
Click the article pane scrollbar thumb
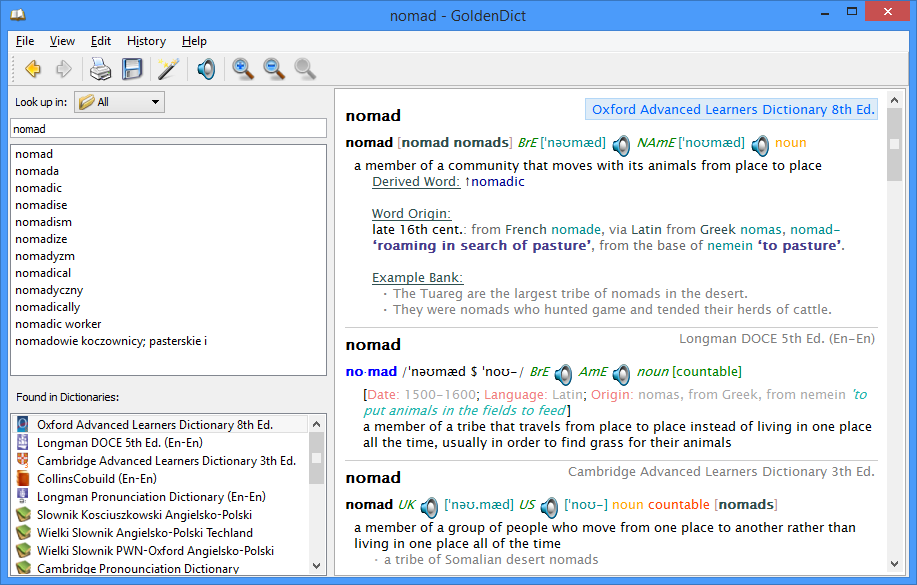click(x=894, y=144)
